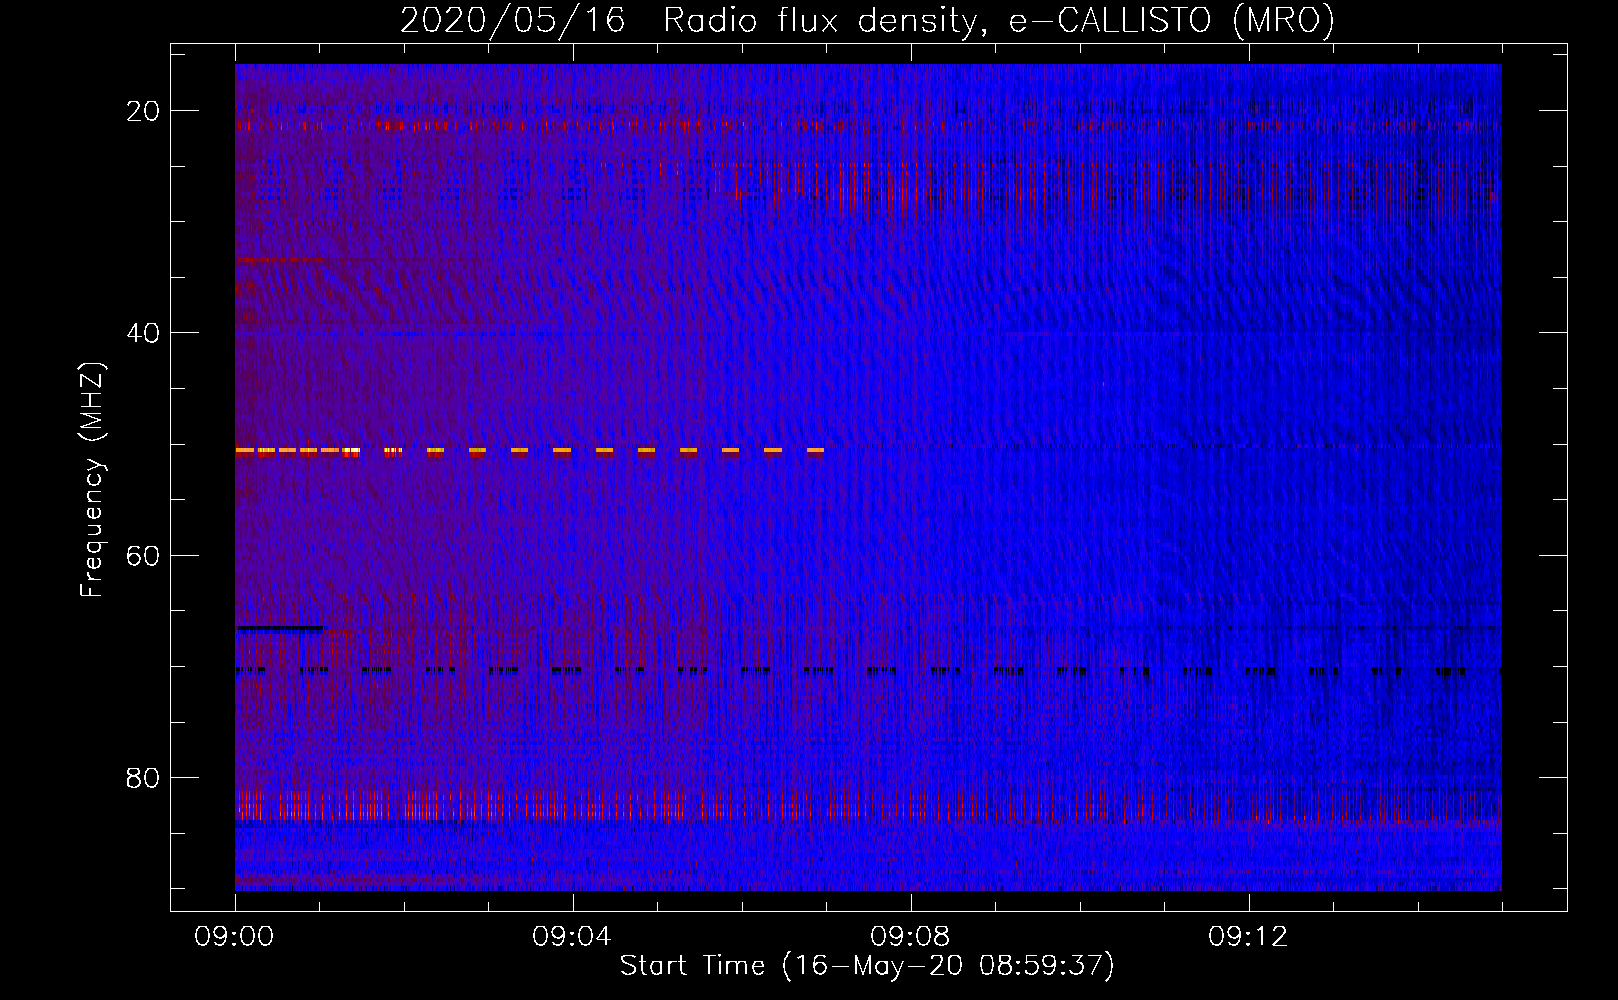Click the '09:08' time tick label

pyautogui.click(x=911, y=937)
